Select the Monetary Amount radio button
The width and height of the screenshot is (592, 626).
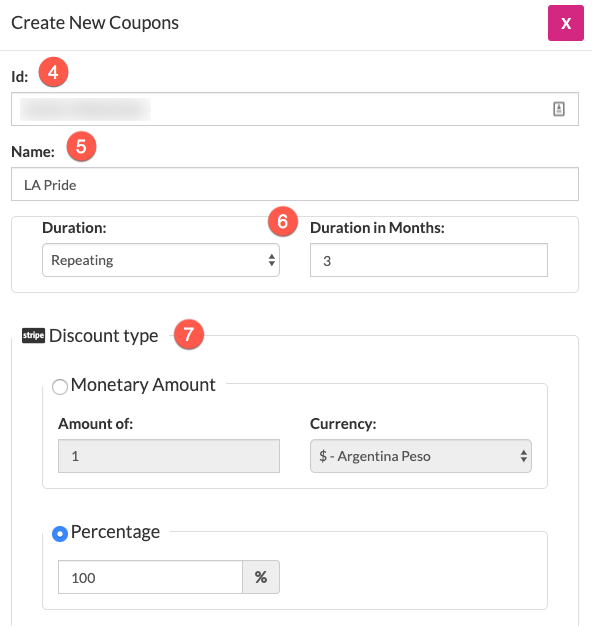pos(60,386)
